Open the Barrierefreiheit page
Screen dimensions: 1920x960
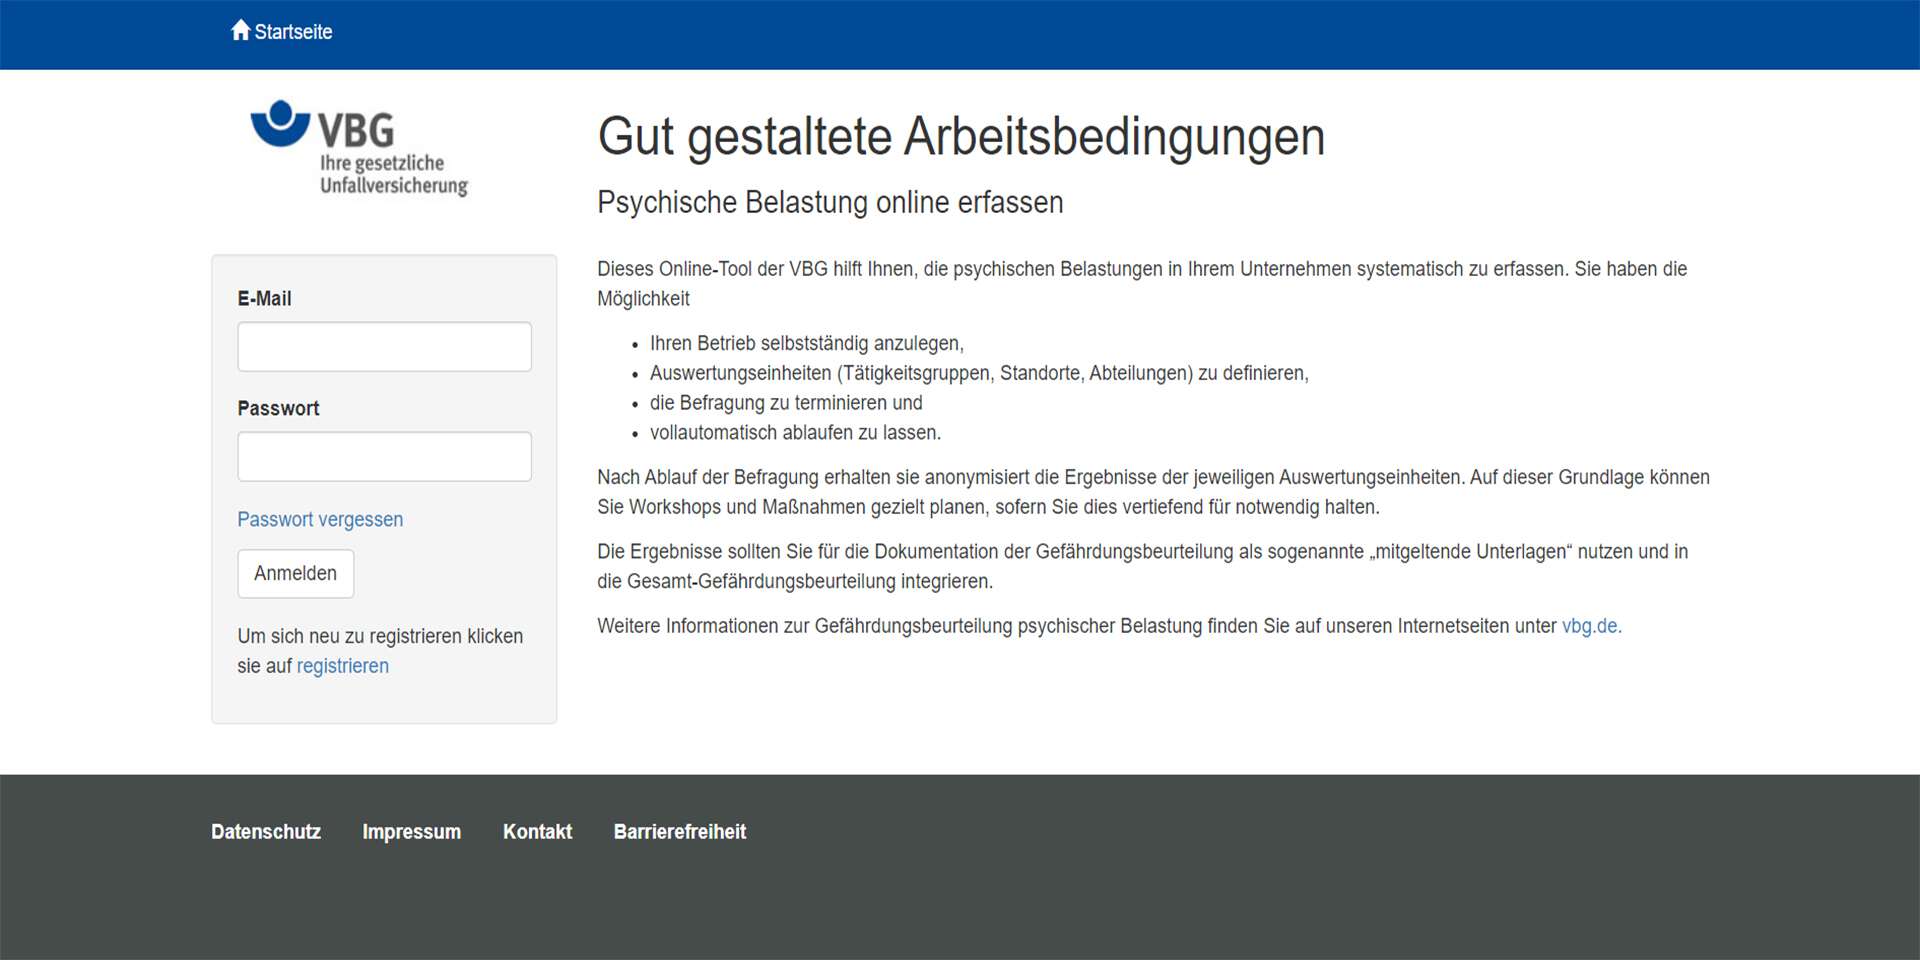[679, 831]
